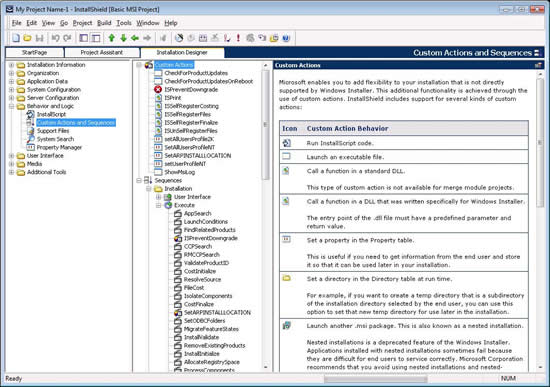Click the icon beside the Custom Actions and Sequences title
This screenshot has width=550, height=387.
pyautogui.click(x=537, y=53)
